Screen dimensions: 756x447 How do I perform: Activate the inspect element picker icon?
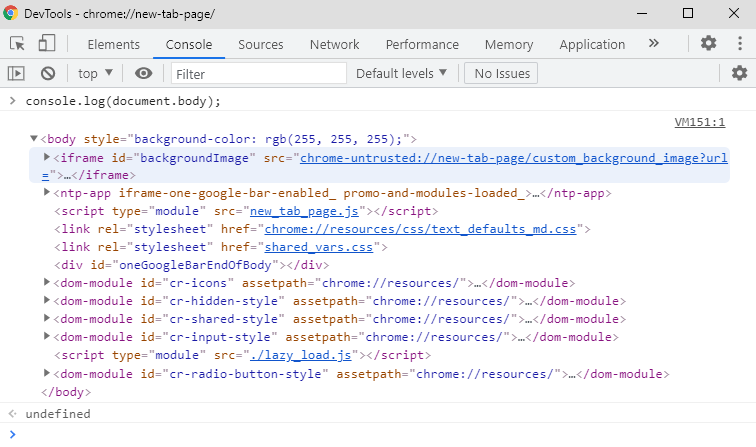click(18, 44)
